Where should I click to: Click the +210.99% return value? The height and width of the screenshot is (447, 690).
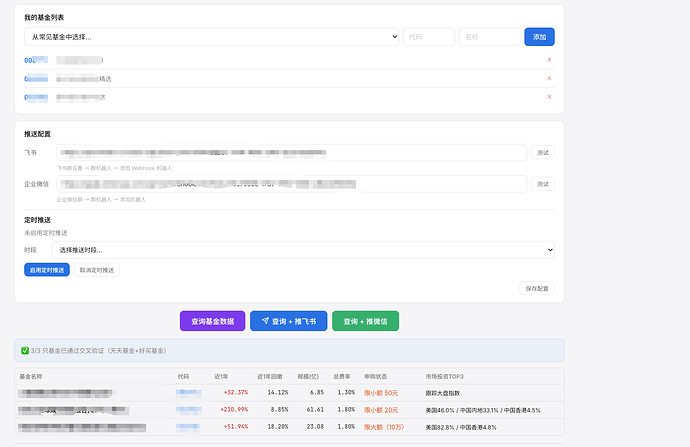[x=234, y=410]
